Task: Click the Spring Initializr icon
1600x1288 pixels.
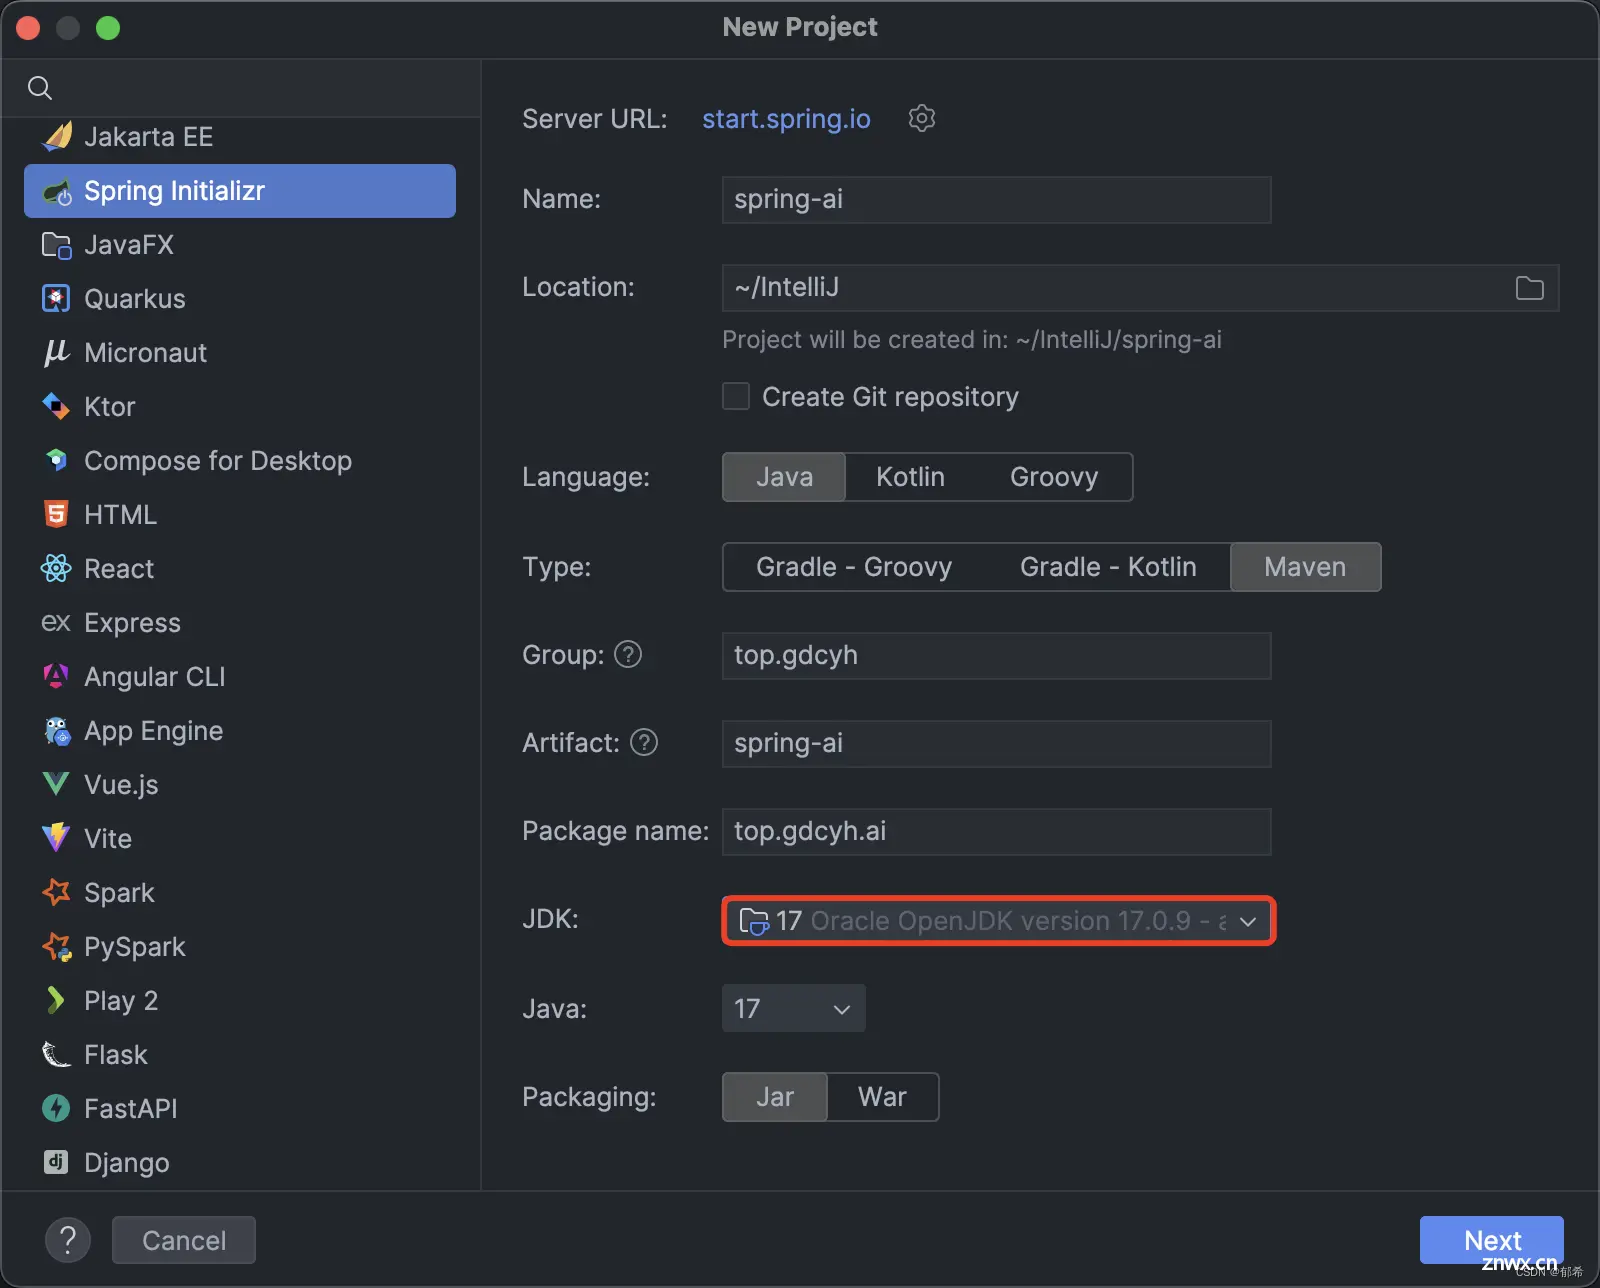Action: (x=57, y=191)
